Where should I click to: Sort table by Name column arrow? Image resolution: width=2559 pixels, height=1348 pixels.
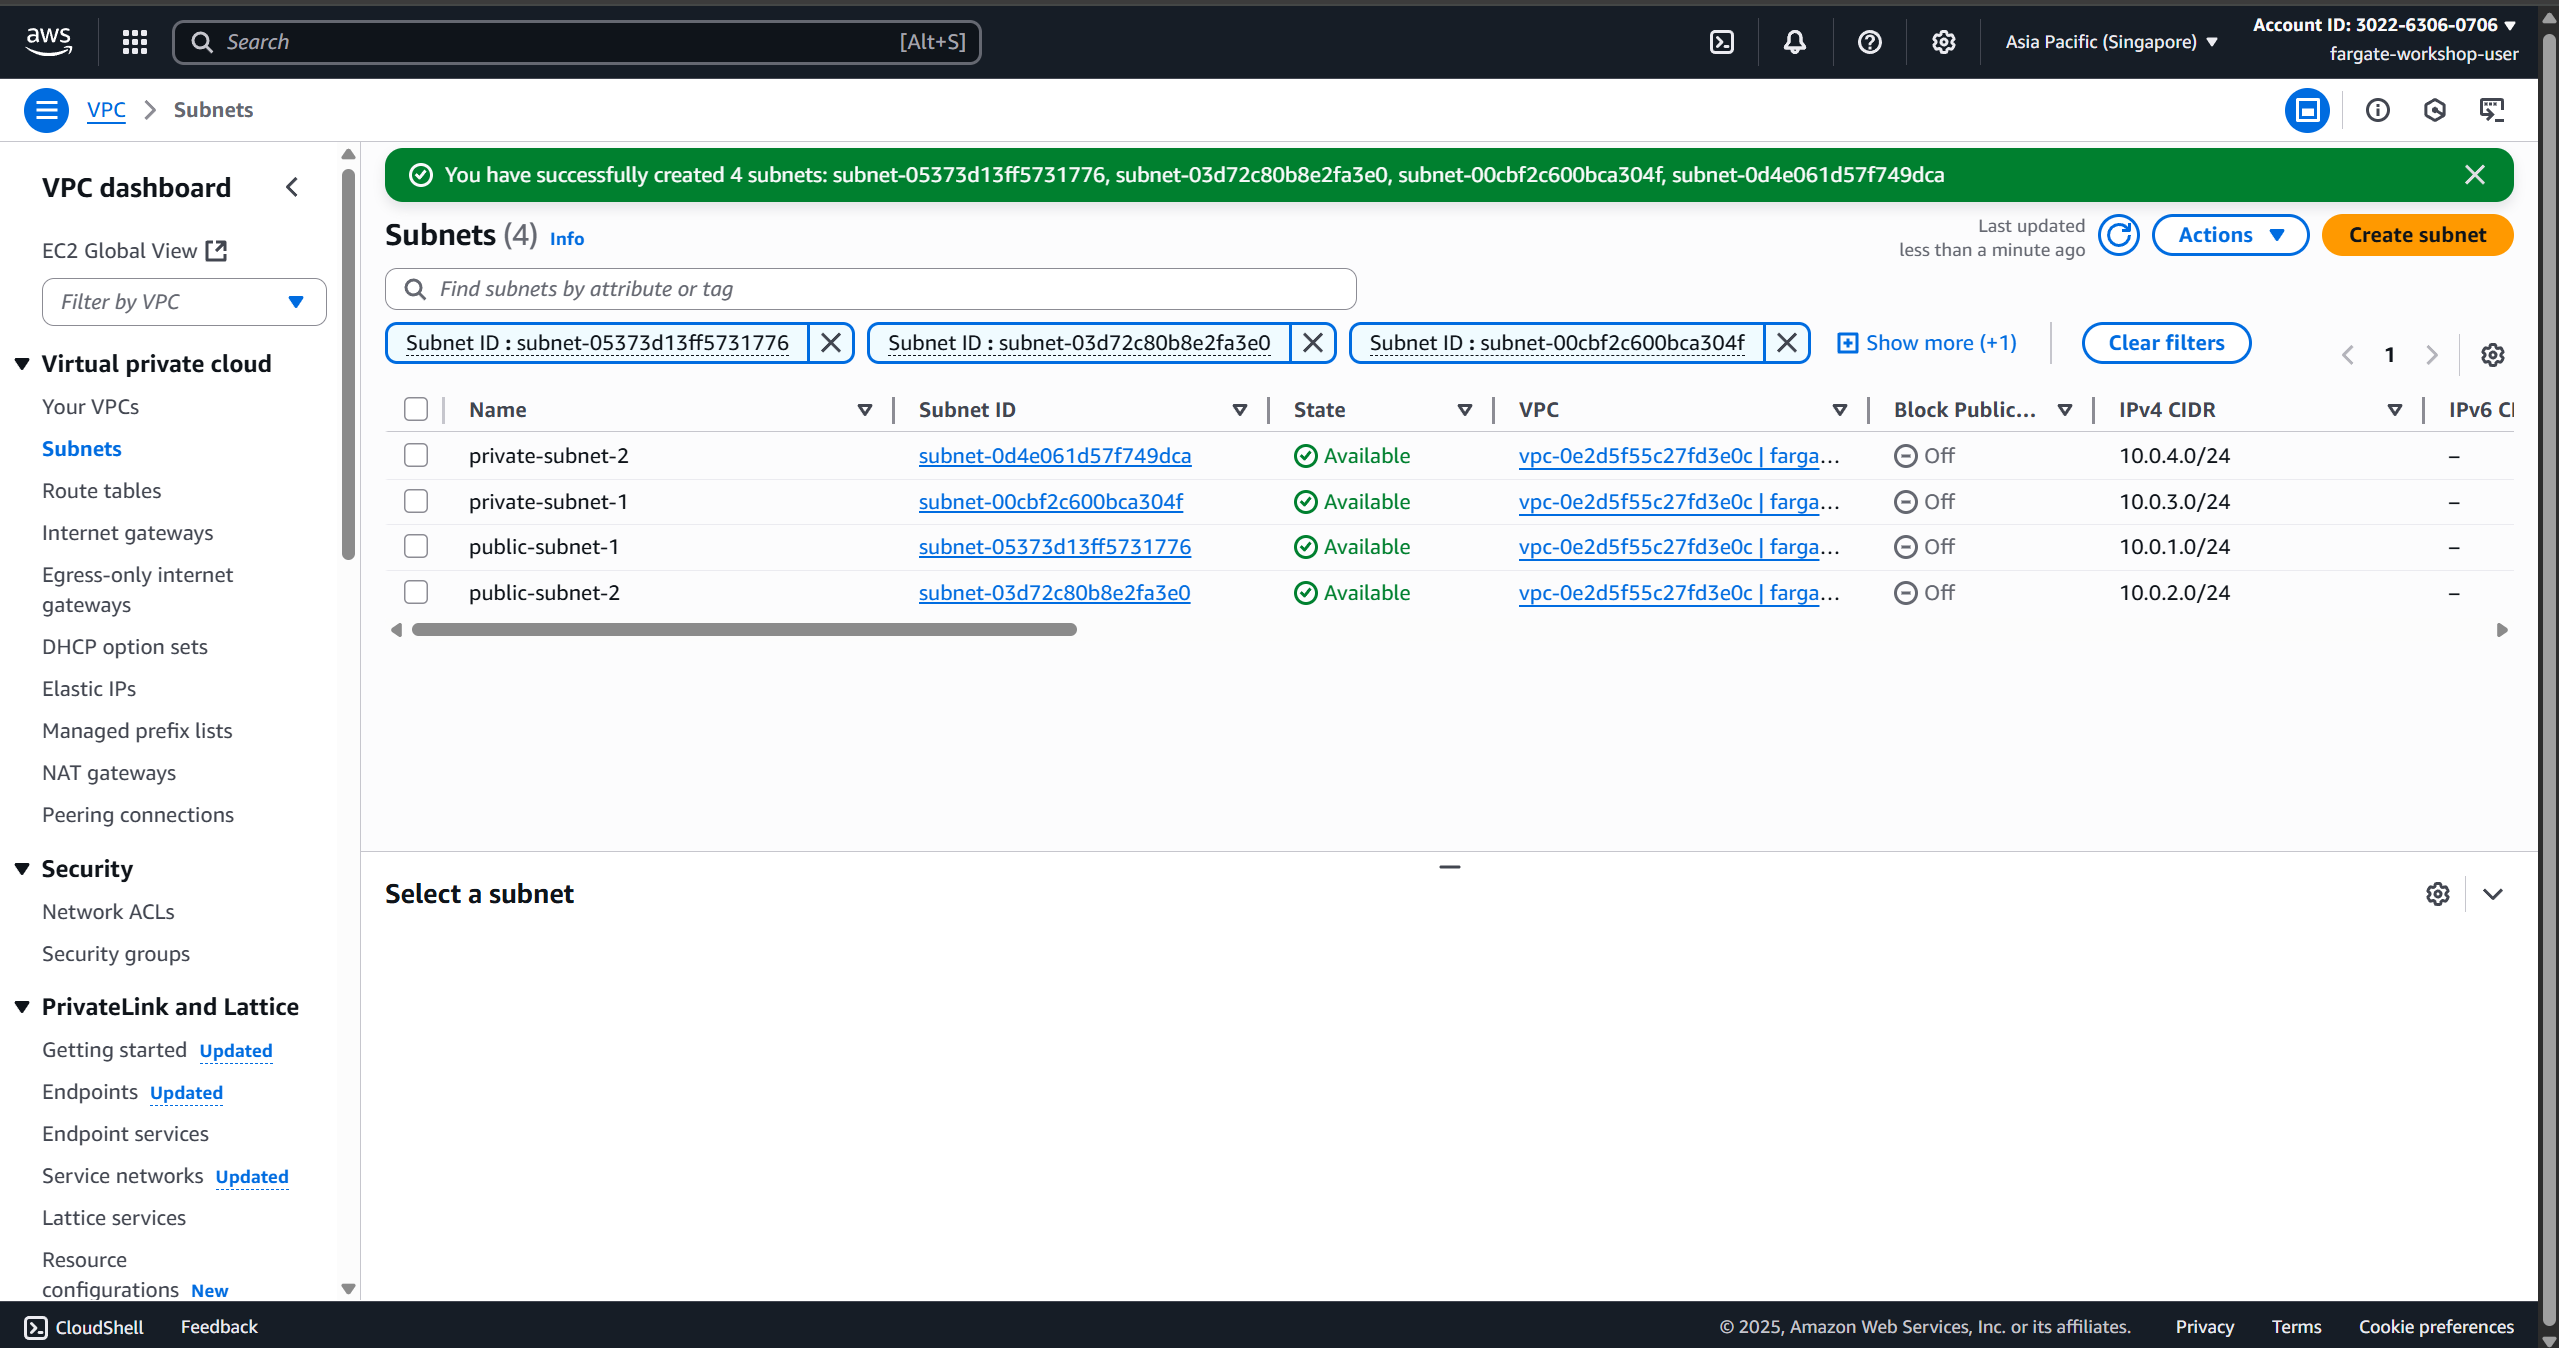pyautogui.click(x=865, y=410)
